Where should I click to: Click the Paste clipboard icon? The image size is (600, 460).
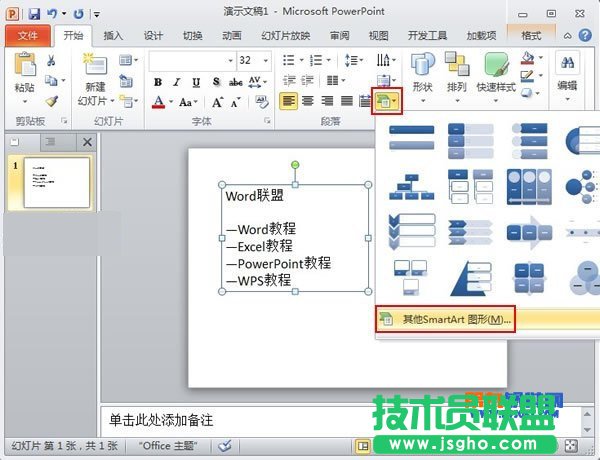pos(24,64)
